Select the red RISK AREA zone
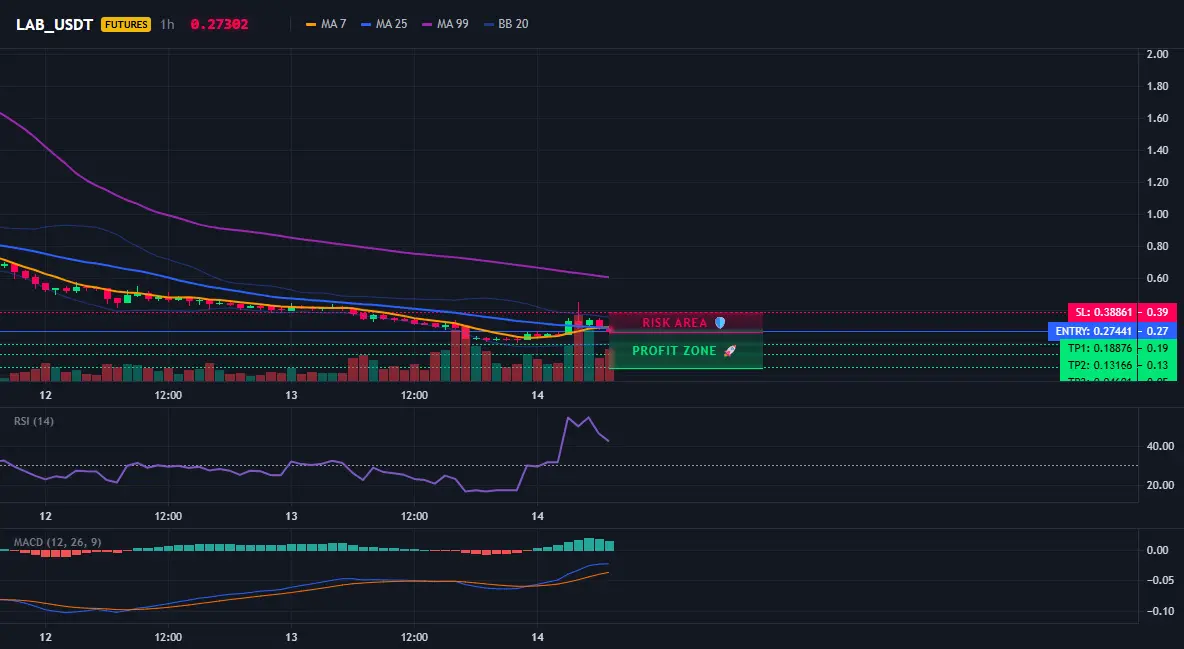The height and width of the screenshot is (649, 1184). (686, 323)
